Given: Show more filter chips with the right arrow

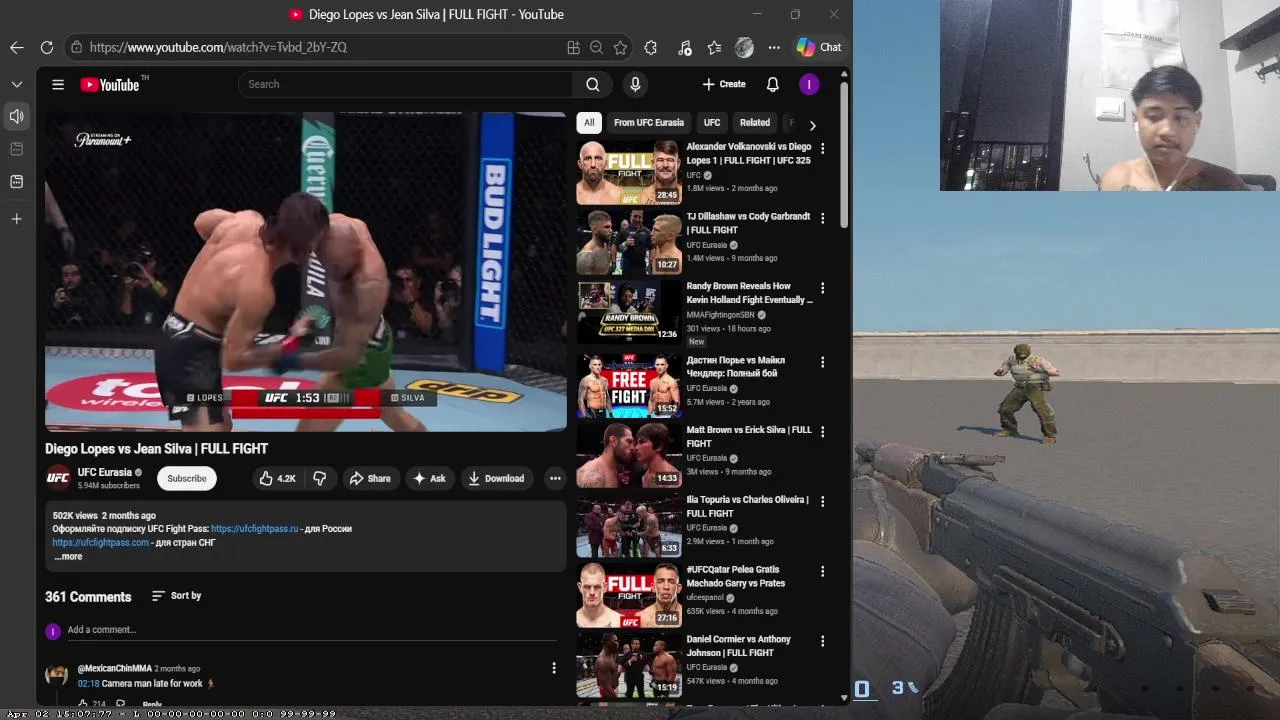Looking at the screenshot, I should [x=812, y=125].
